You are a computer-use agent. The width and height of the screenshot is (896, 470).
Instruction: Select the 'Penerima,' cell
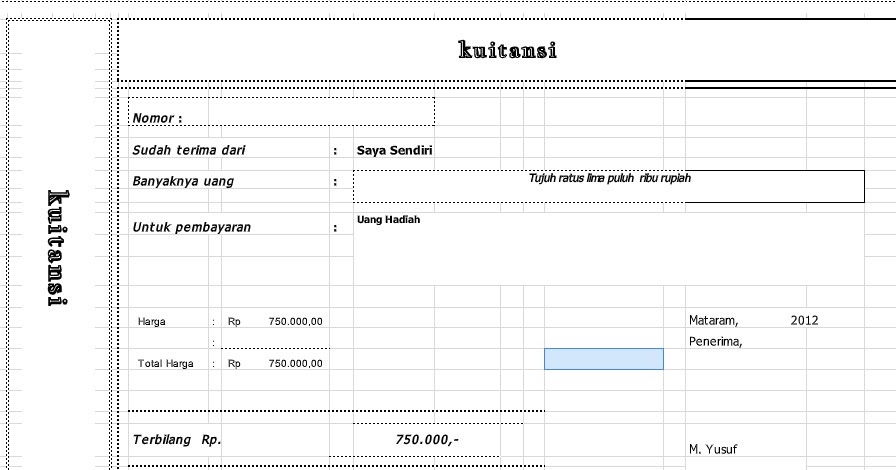click(715, 341)
